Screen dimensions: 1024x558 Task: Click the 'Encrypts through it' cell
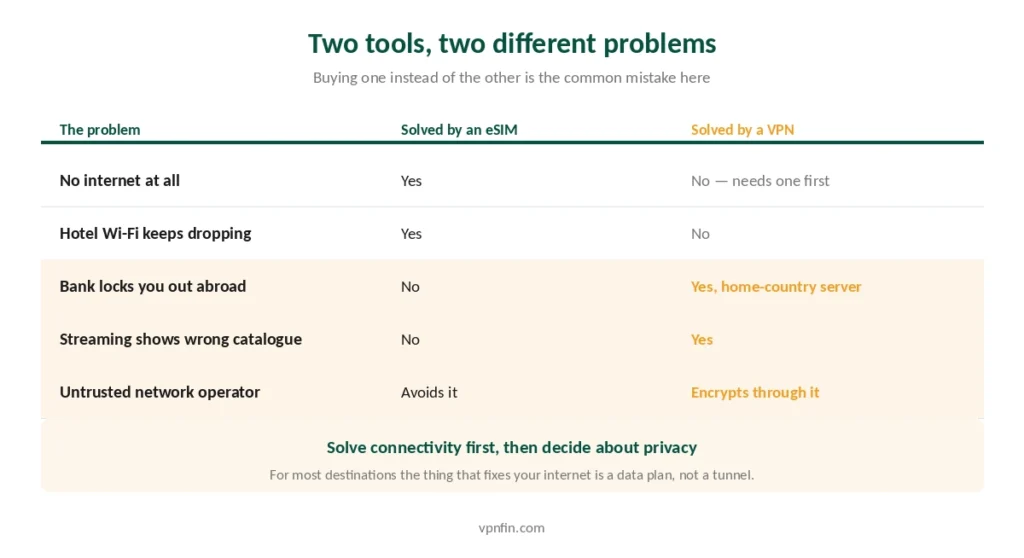(x=755, y=393)
